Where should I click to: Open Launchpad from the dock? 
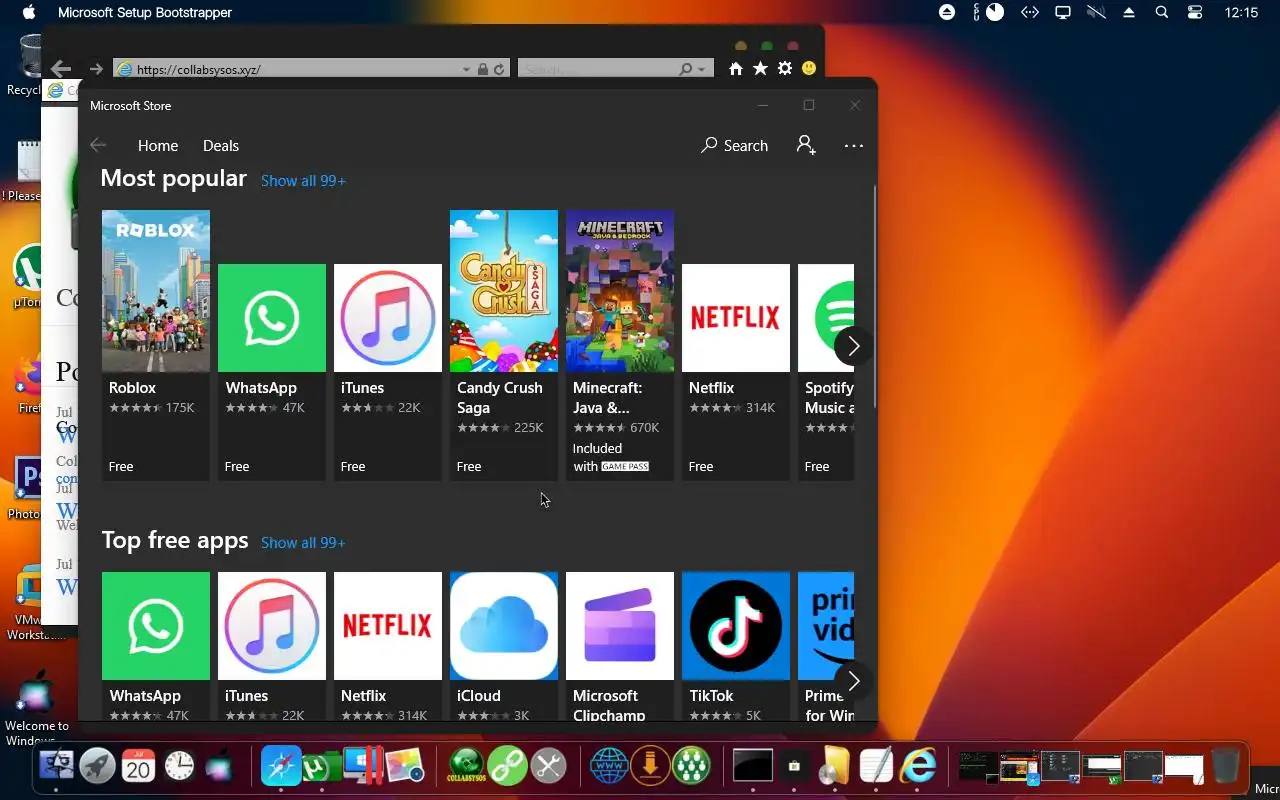coord(97,766)
